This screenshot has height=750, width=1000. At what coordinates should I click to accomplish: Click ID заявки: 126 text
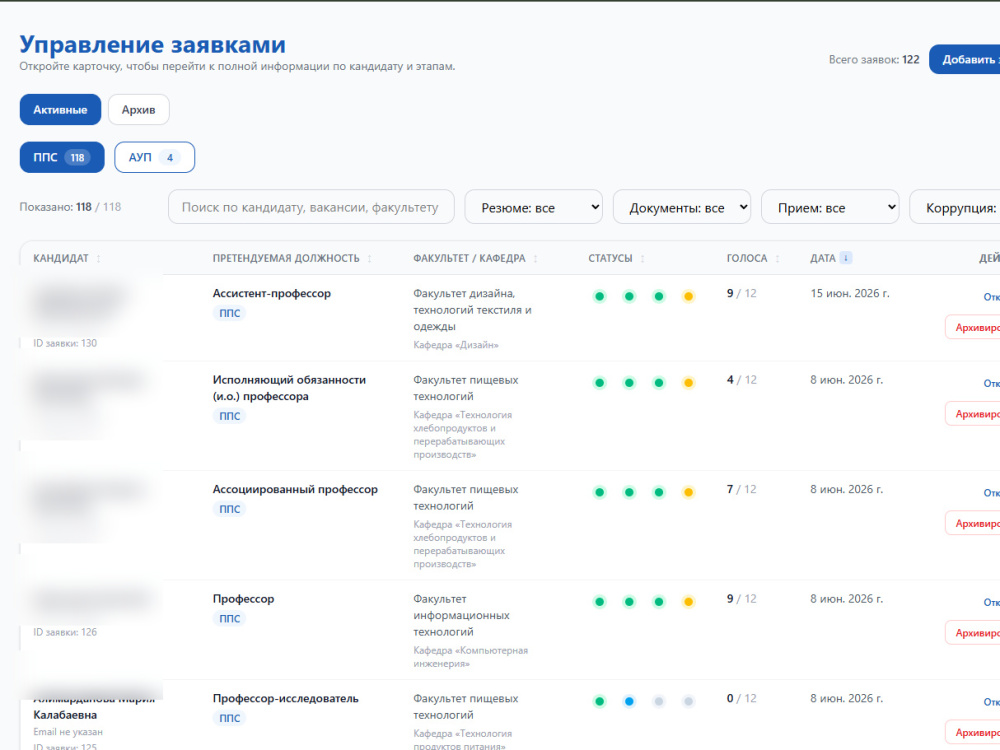point(65,632)
